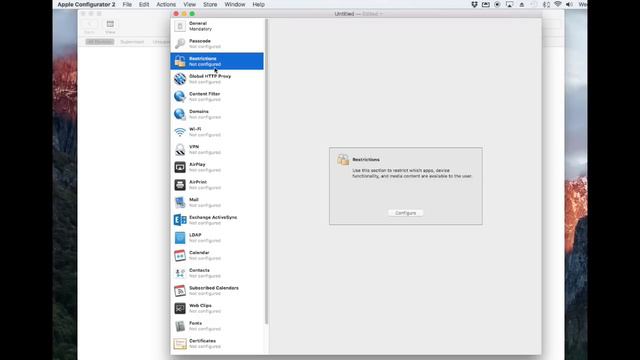Viewport: 640px width, 360px height.
Task: Open the AirPrint printer icon
Action: (x=180, y=184)
